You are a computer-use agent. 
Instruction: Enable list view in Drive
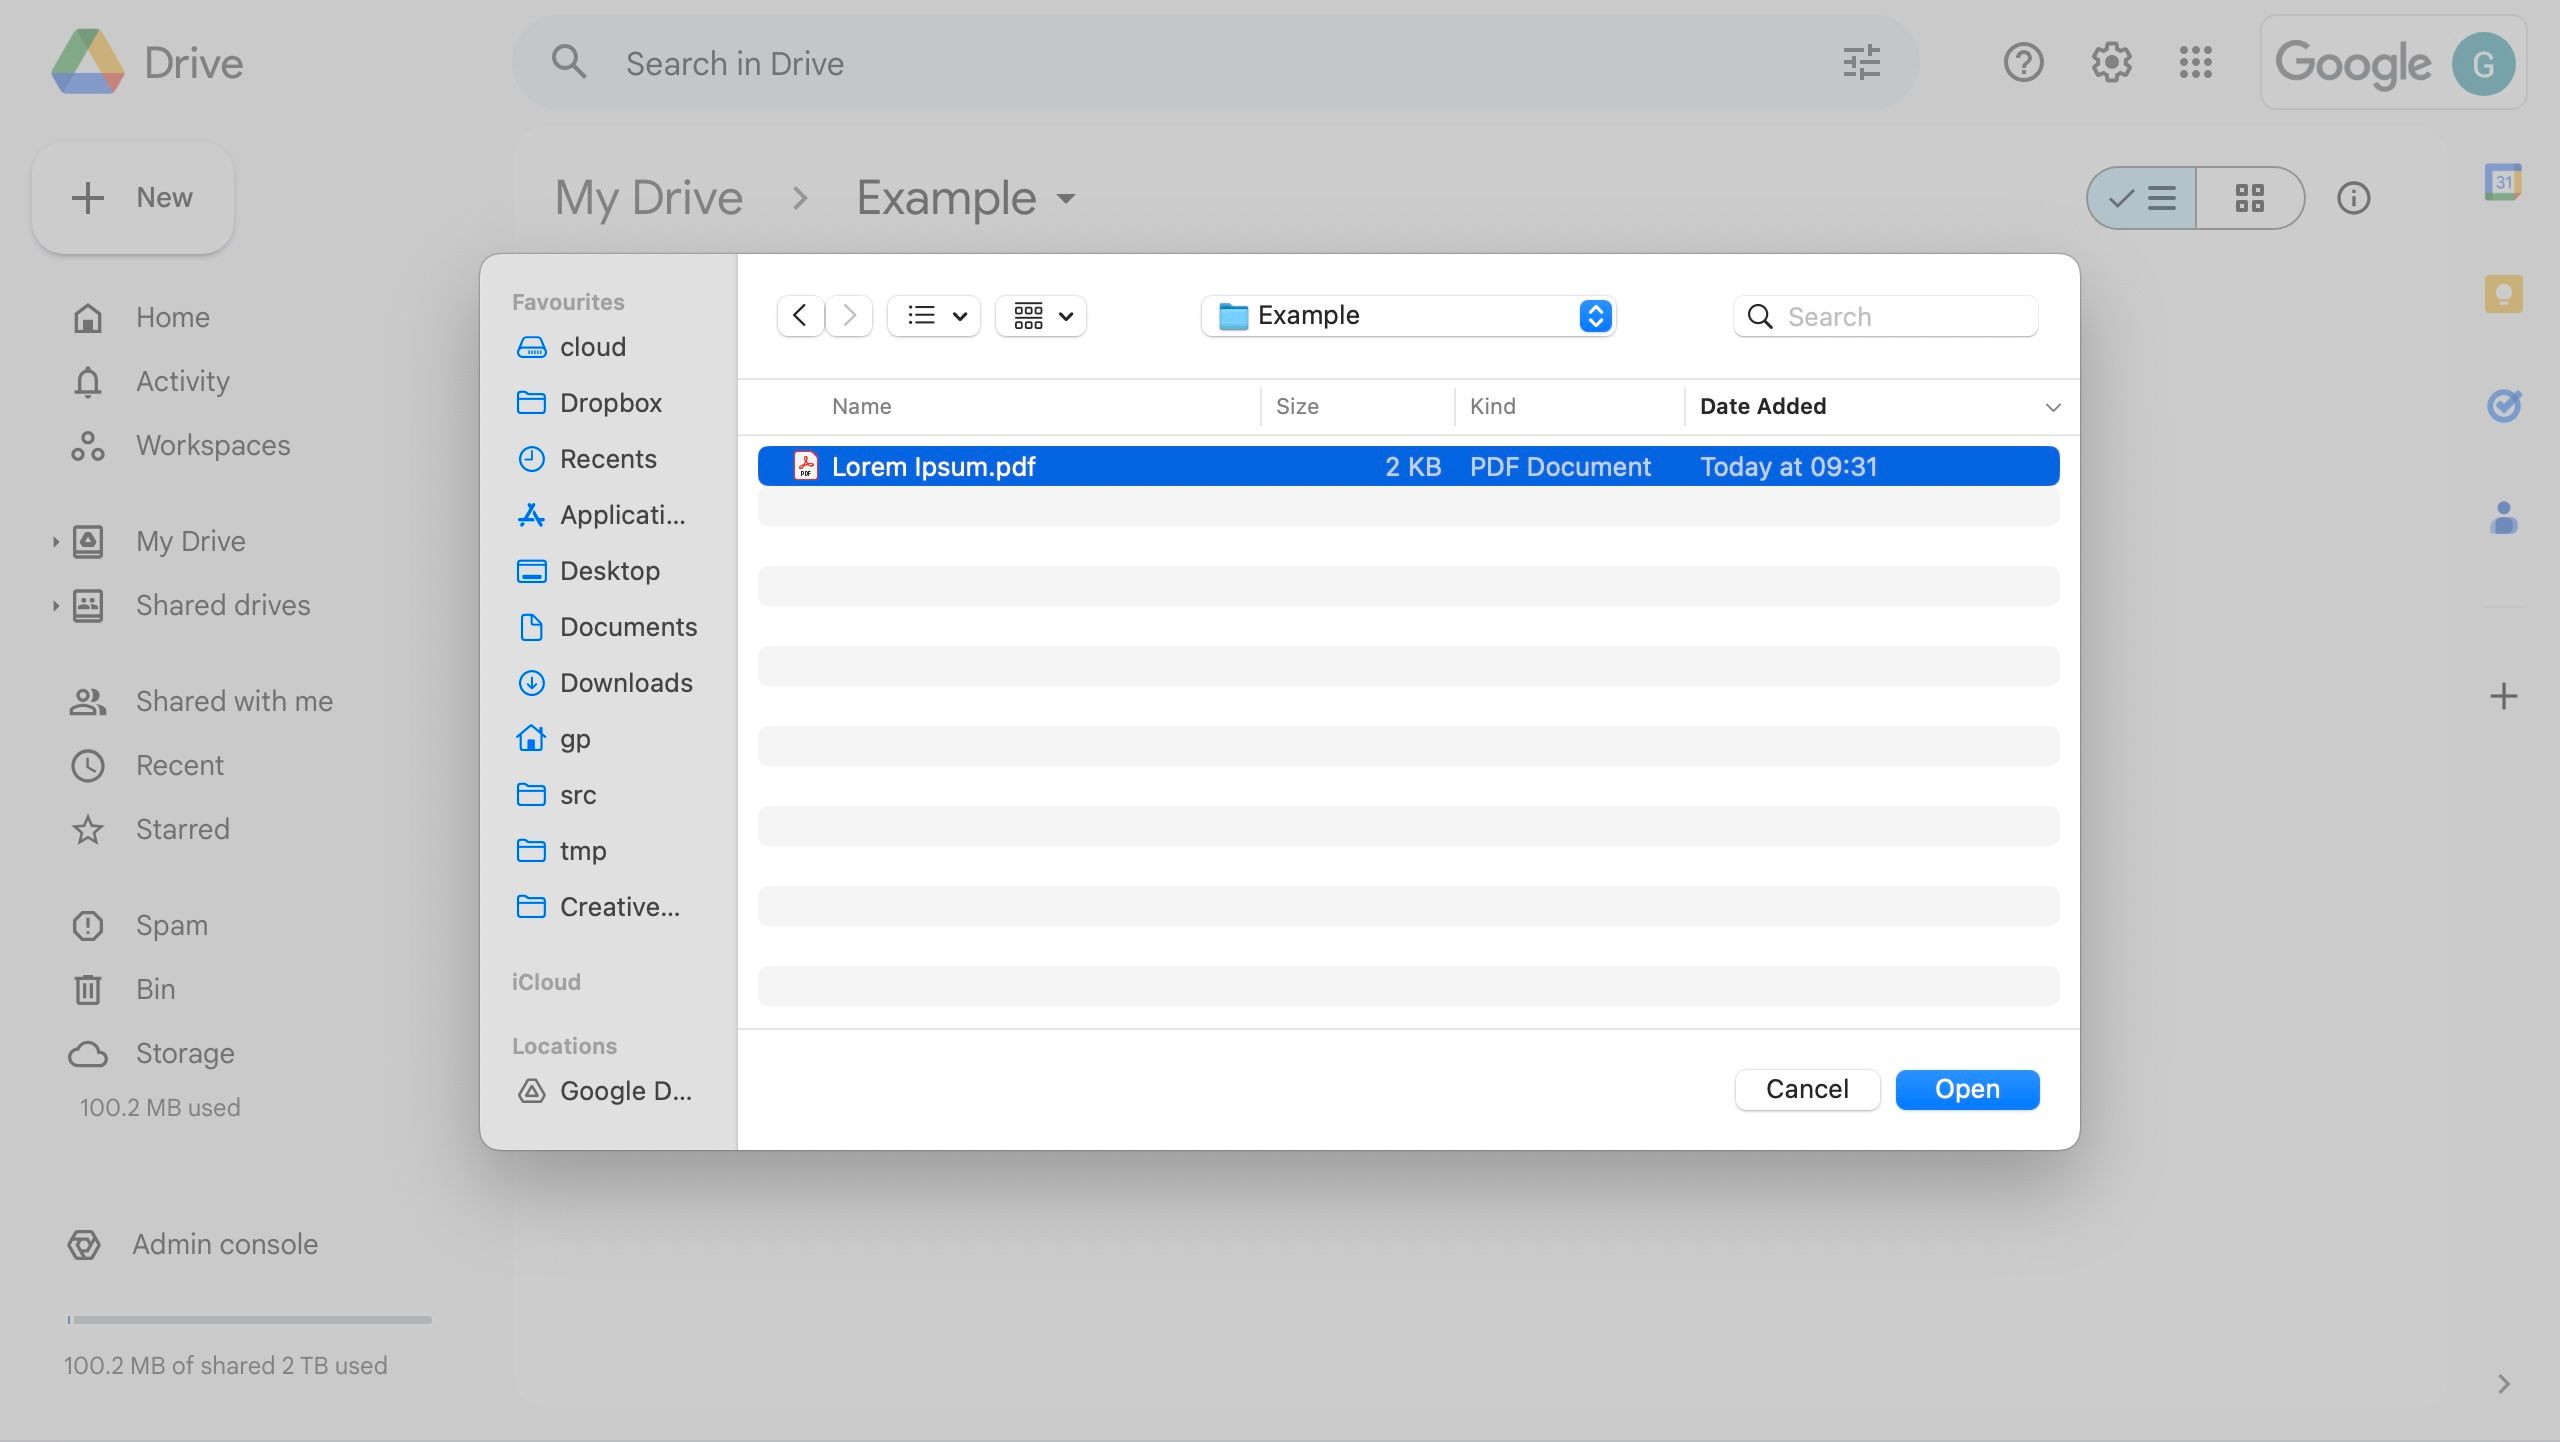click(x=2140, y=197)
